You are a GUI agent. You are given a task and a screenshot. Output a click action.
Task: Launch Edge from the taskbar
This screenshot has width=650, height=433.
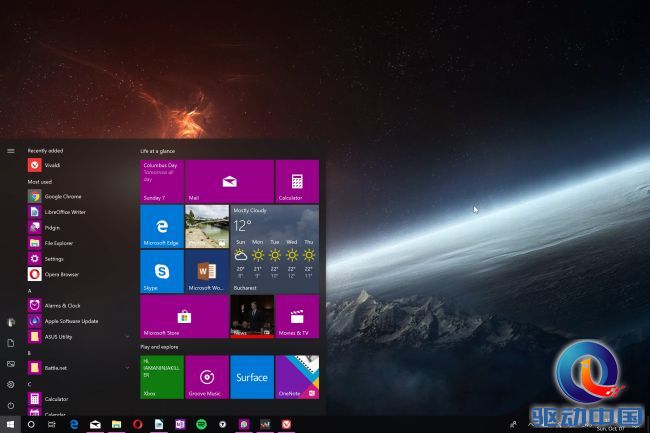click(x=74, y=424)
